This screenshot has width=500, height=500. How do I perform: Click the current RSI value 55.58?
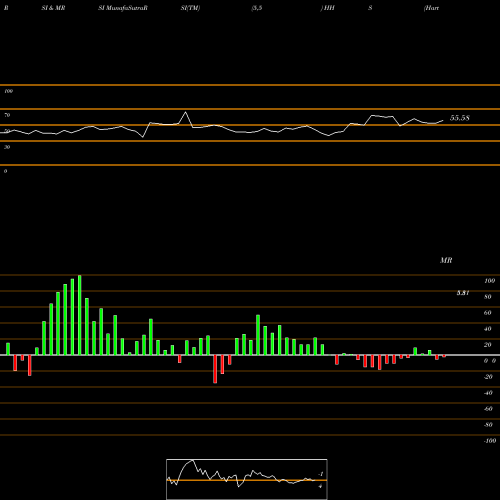coord(460,118)
